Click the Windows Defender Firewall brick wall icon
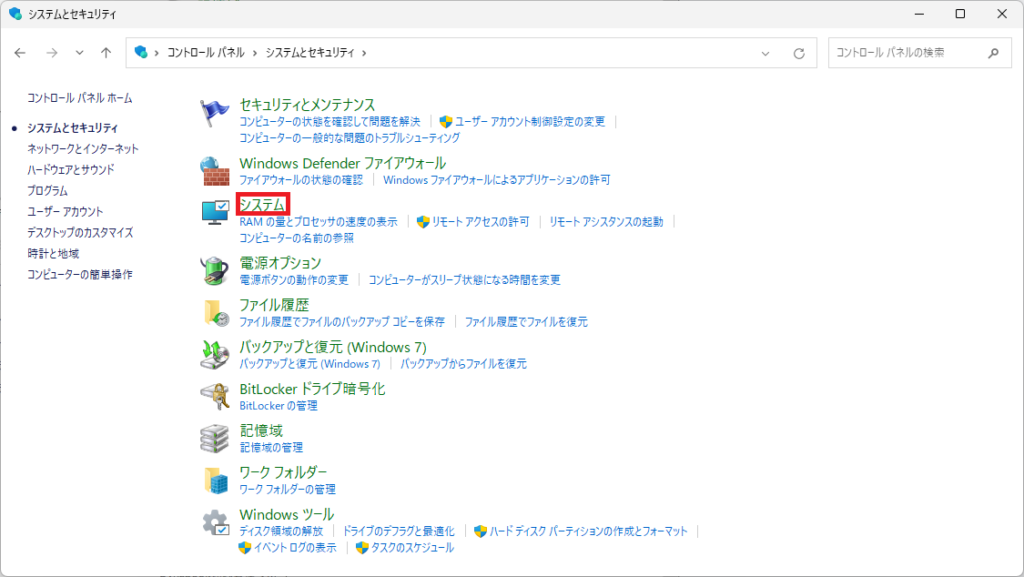This screenshot has width=1024, height=577. pyautogui.click(x=214, y=172)
